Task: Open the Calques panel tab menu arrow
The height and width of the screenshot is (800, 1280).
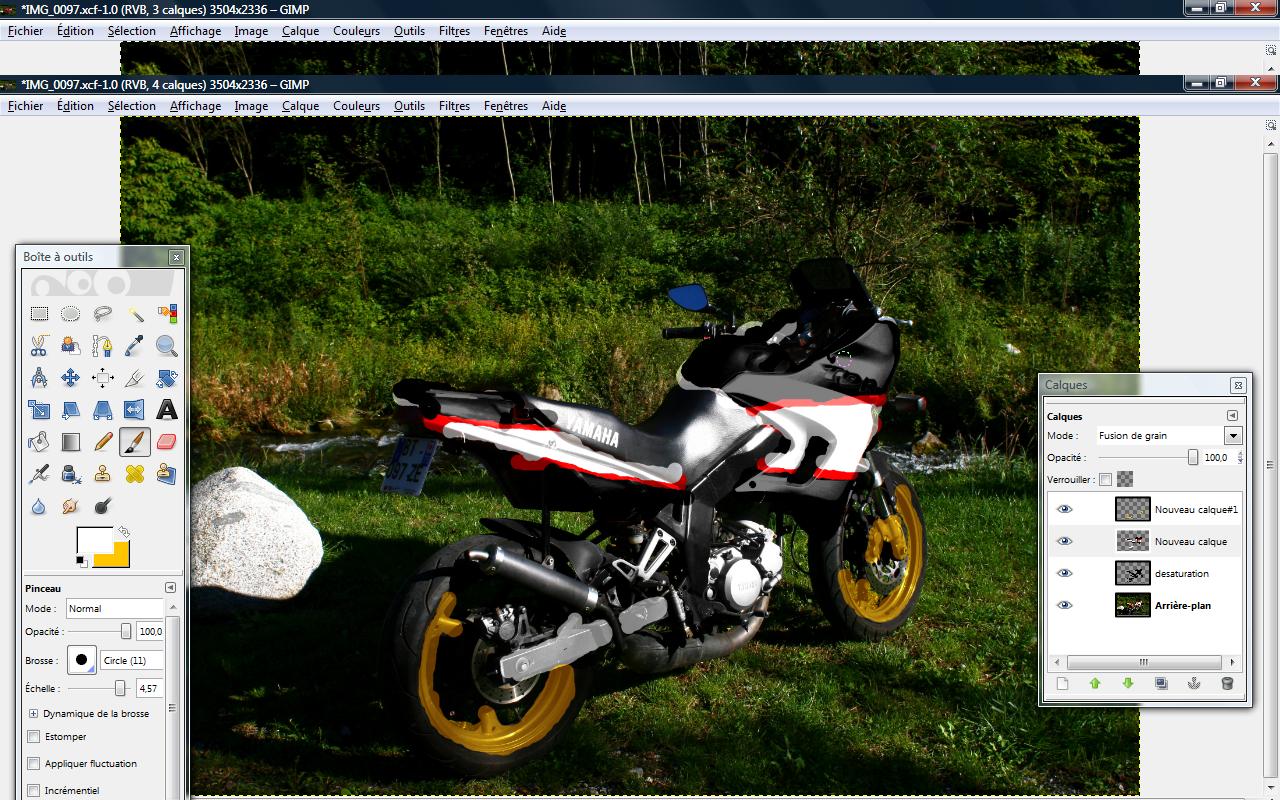Action: tap(1232, 416)
